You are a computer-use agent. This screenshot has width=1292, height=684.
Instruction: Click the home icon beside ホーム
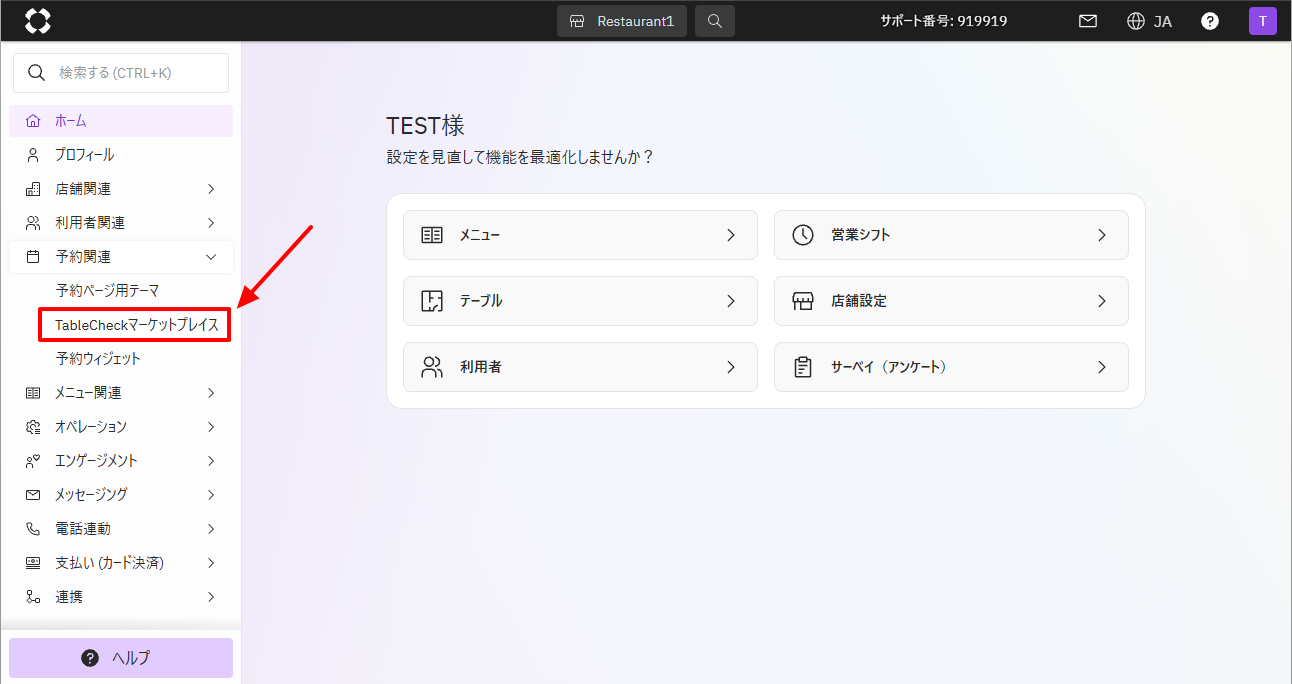pyautogui.click(x=33, y=121)
